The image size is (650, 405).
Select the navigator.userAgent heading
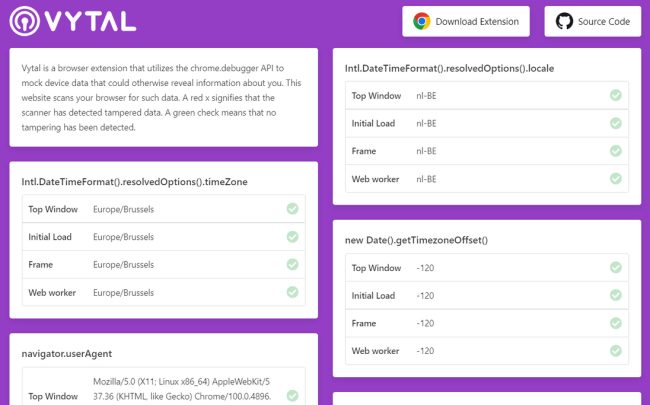click(x=67, y=354)
